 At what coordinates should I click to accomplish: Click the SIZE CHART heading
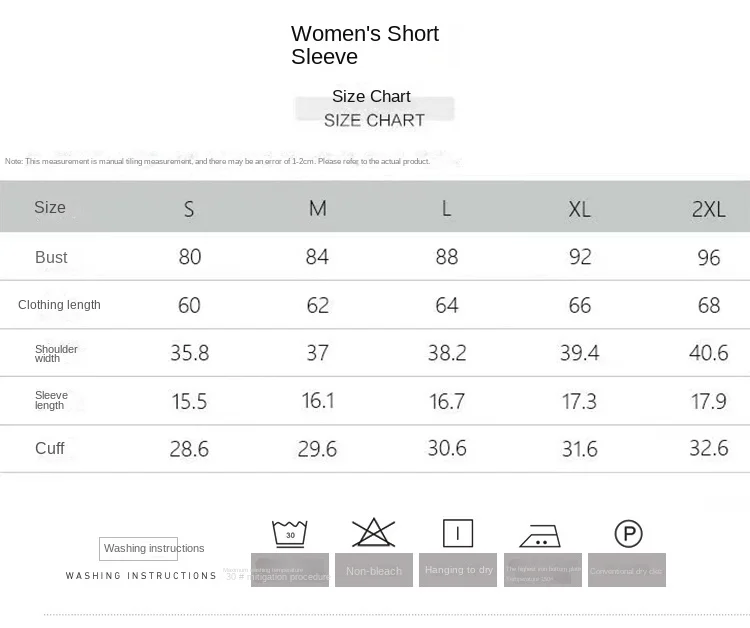pyautogui.click(x=374, y=120)
